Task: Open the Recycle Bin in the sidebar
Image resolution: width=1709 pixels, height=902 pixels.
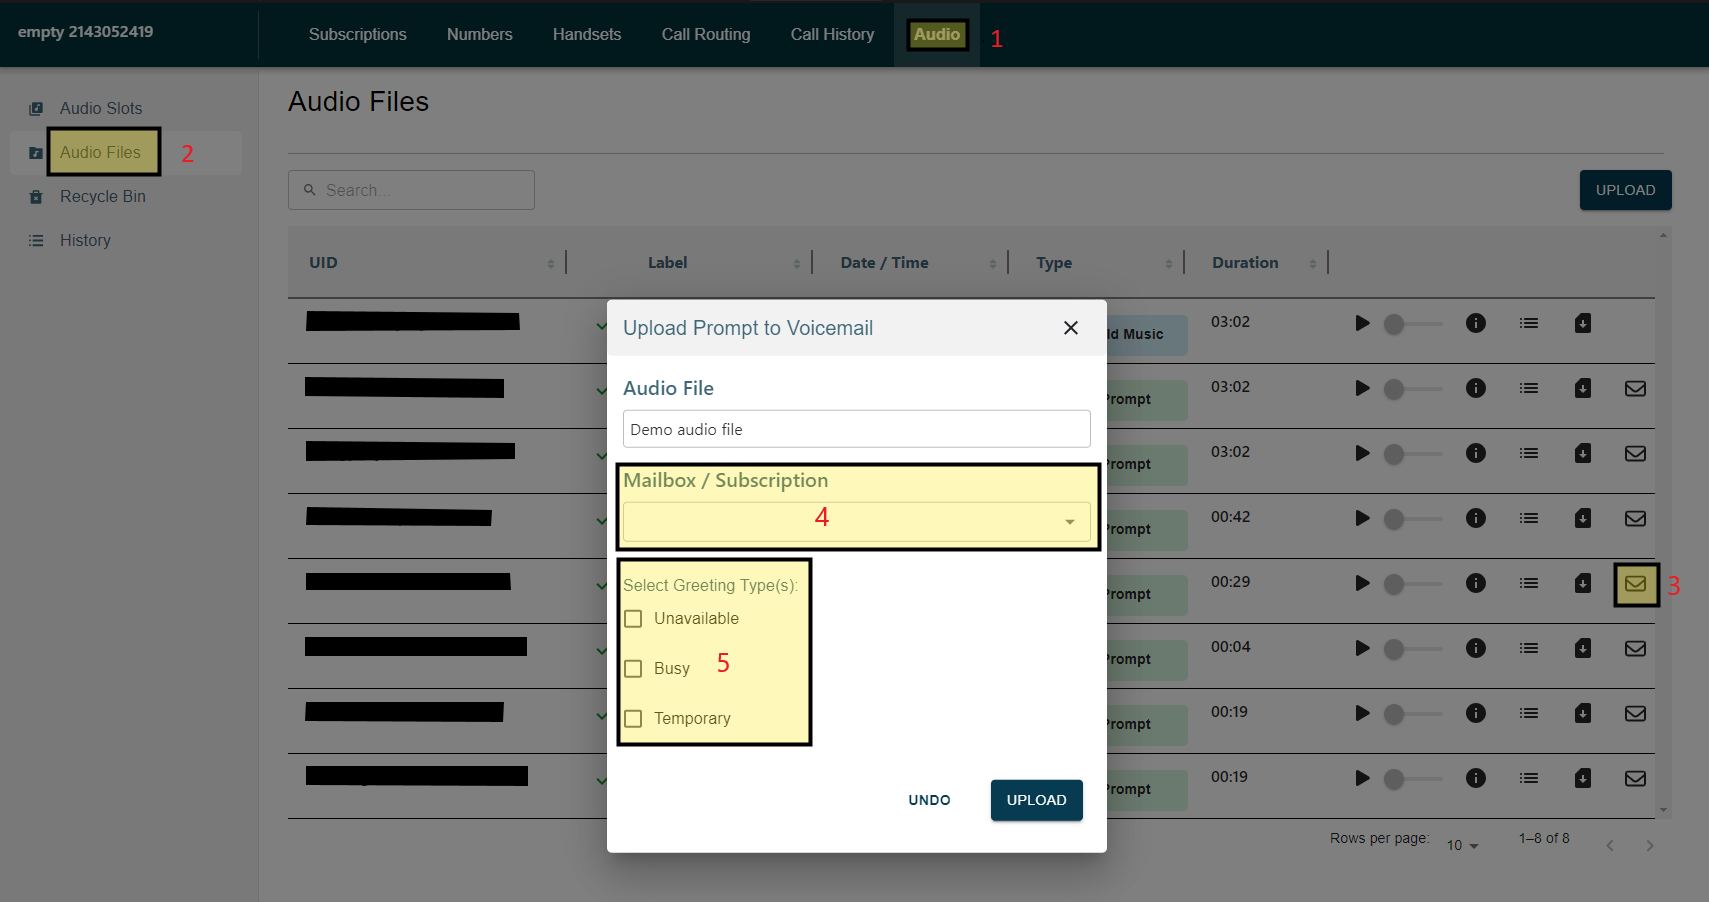Action: (102, 197)
